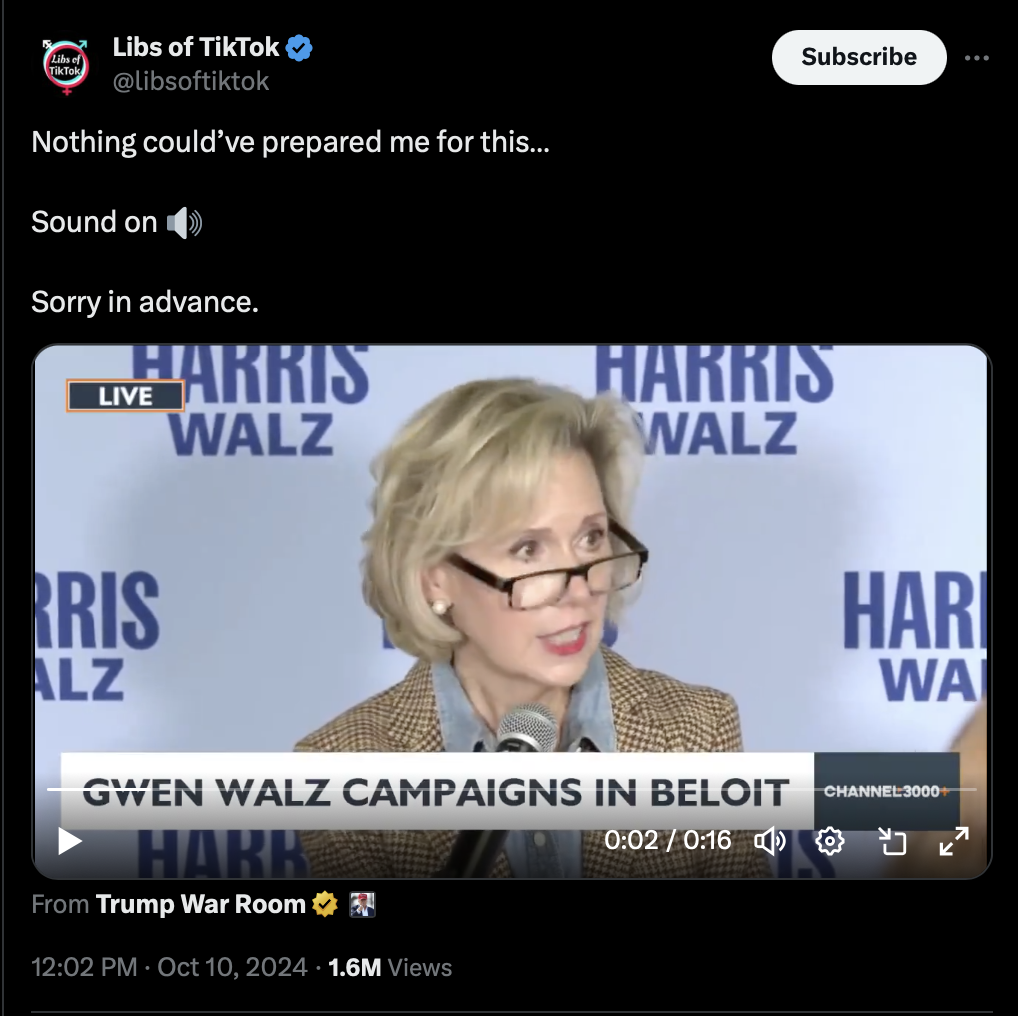Viewport: 1018px width, 1016px height.
Task: Mute the video using speaker icon
Action: [x=770, y=841]
